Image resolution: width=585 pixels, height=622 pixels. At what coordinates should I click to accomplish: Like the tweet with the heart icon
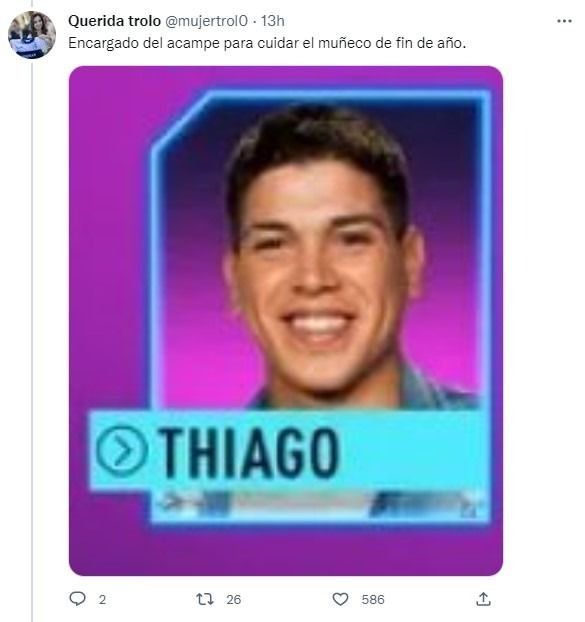[340, 599]
